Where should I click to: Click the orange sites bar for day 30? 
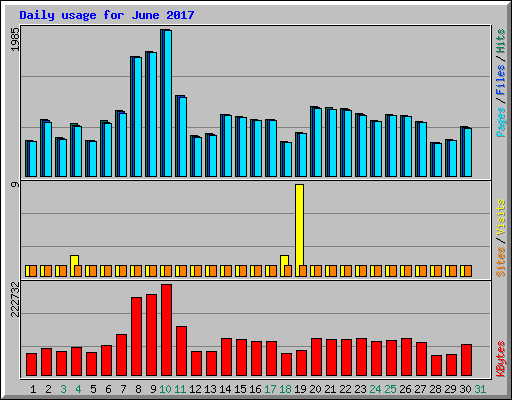click(x=468, y=271)
